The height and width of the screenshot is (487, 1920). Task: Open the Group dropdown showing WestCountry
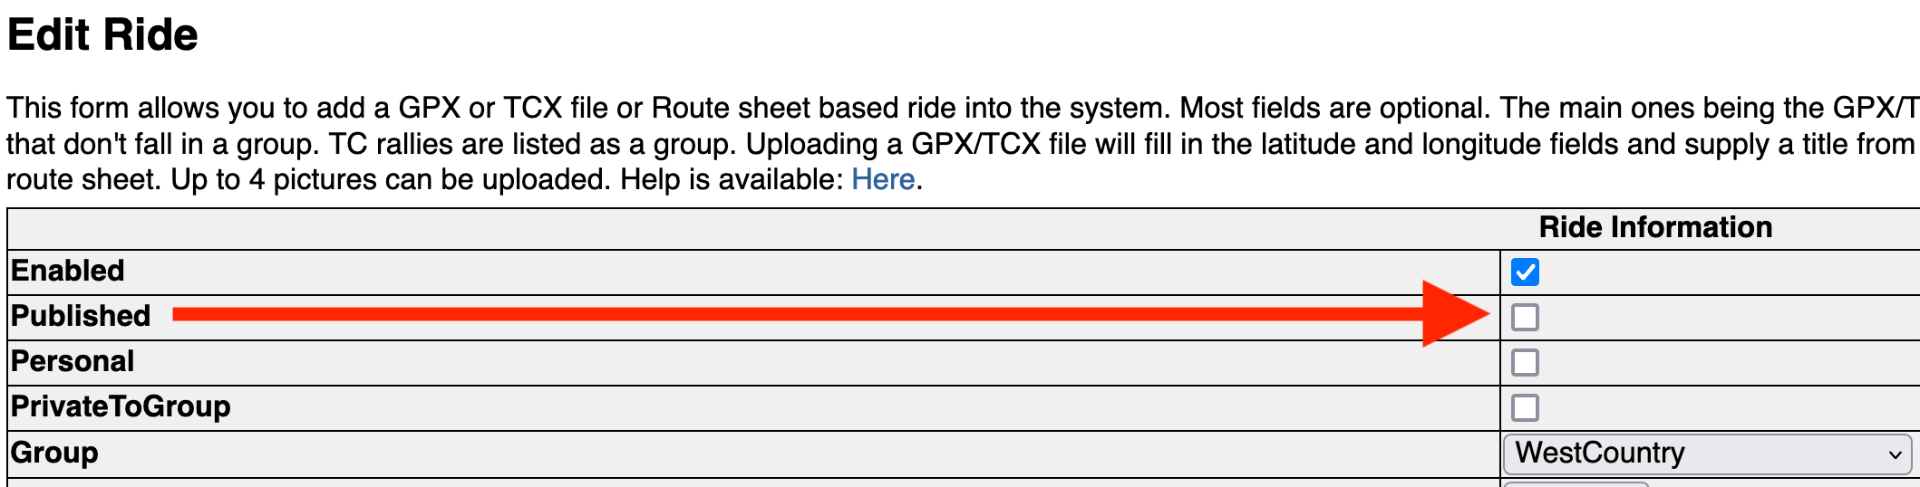1705,454
